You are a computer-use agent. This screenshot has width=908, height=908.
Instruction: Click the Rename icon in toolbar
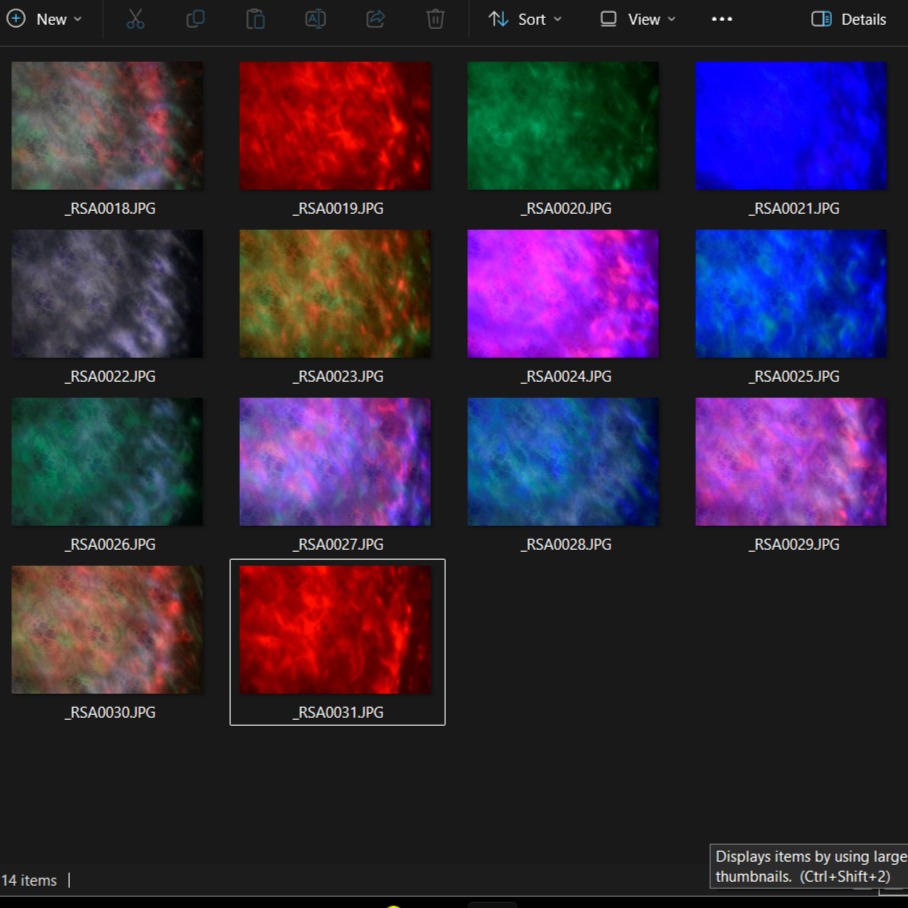point(315,19)
